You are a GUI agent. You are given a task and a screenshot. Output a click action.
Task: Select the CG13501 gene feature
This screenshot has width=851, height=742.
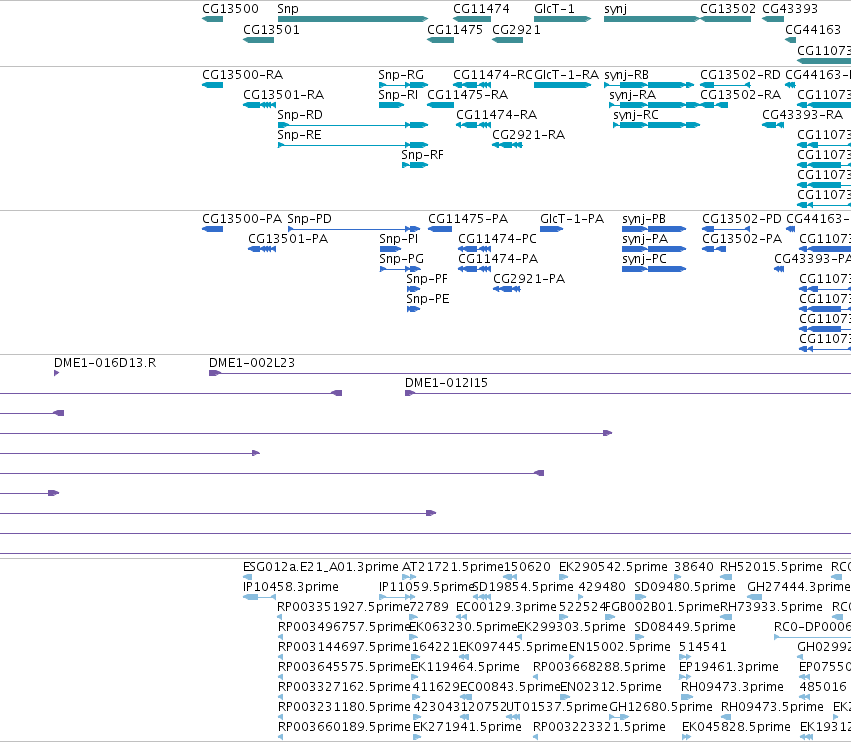click(258, 40)
